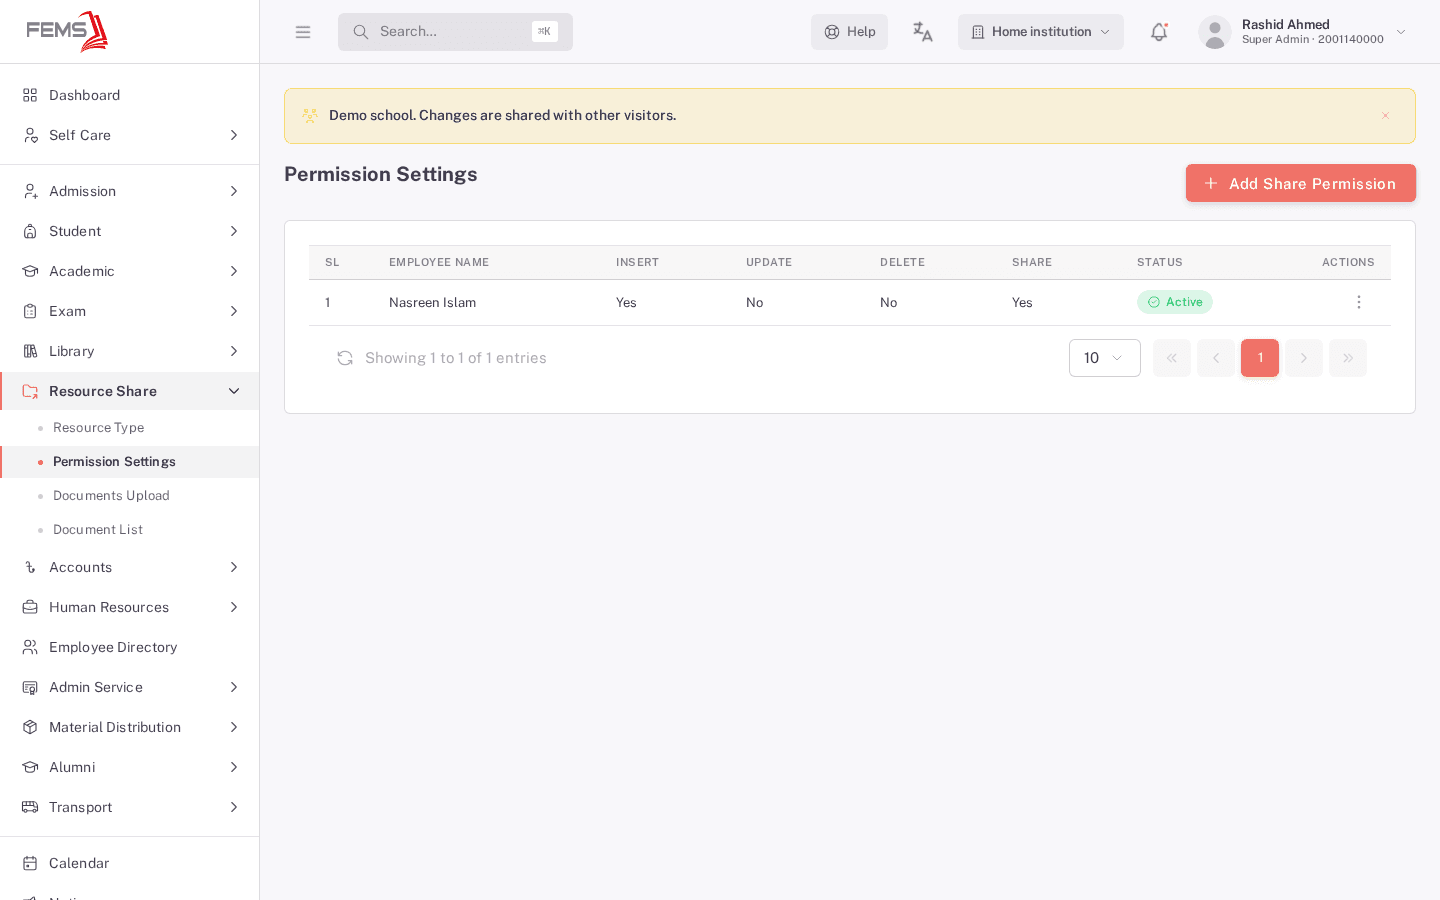1440x900 pixels.
Task: Open Resource Type submenu item
Action: click(x=130, y=428)
